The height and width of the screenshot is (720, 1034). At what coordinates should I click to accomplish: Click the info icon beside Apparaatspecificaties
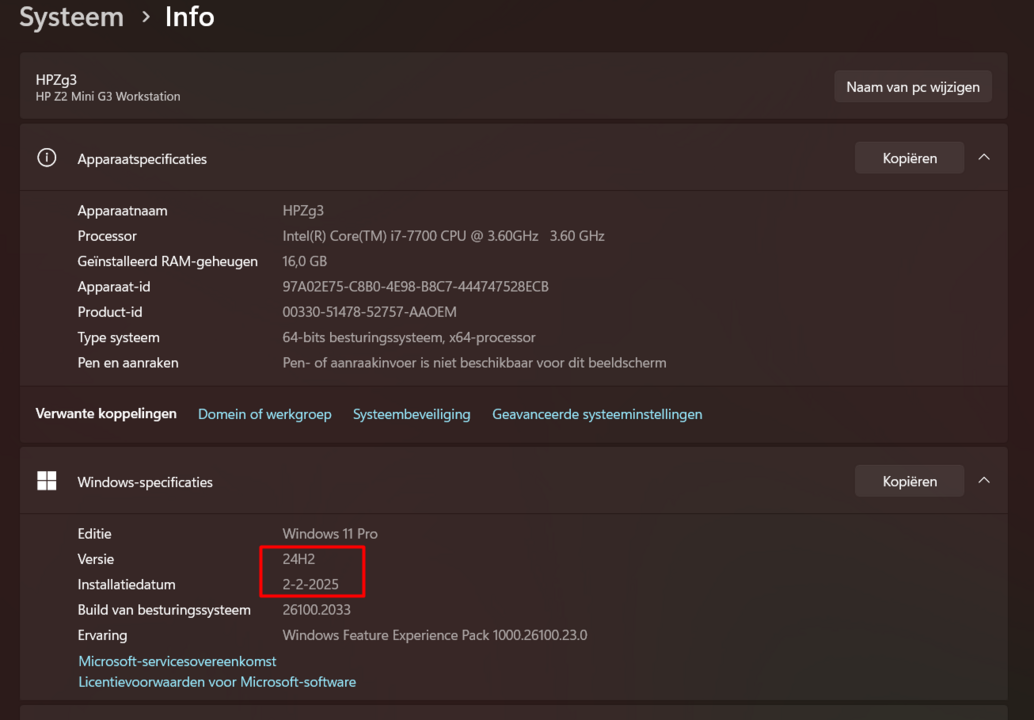[46, 158]
